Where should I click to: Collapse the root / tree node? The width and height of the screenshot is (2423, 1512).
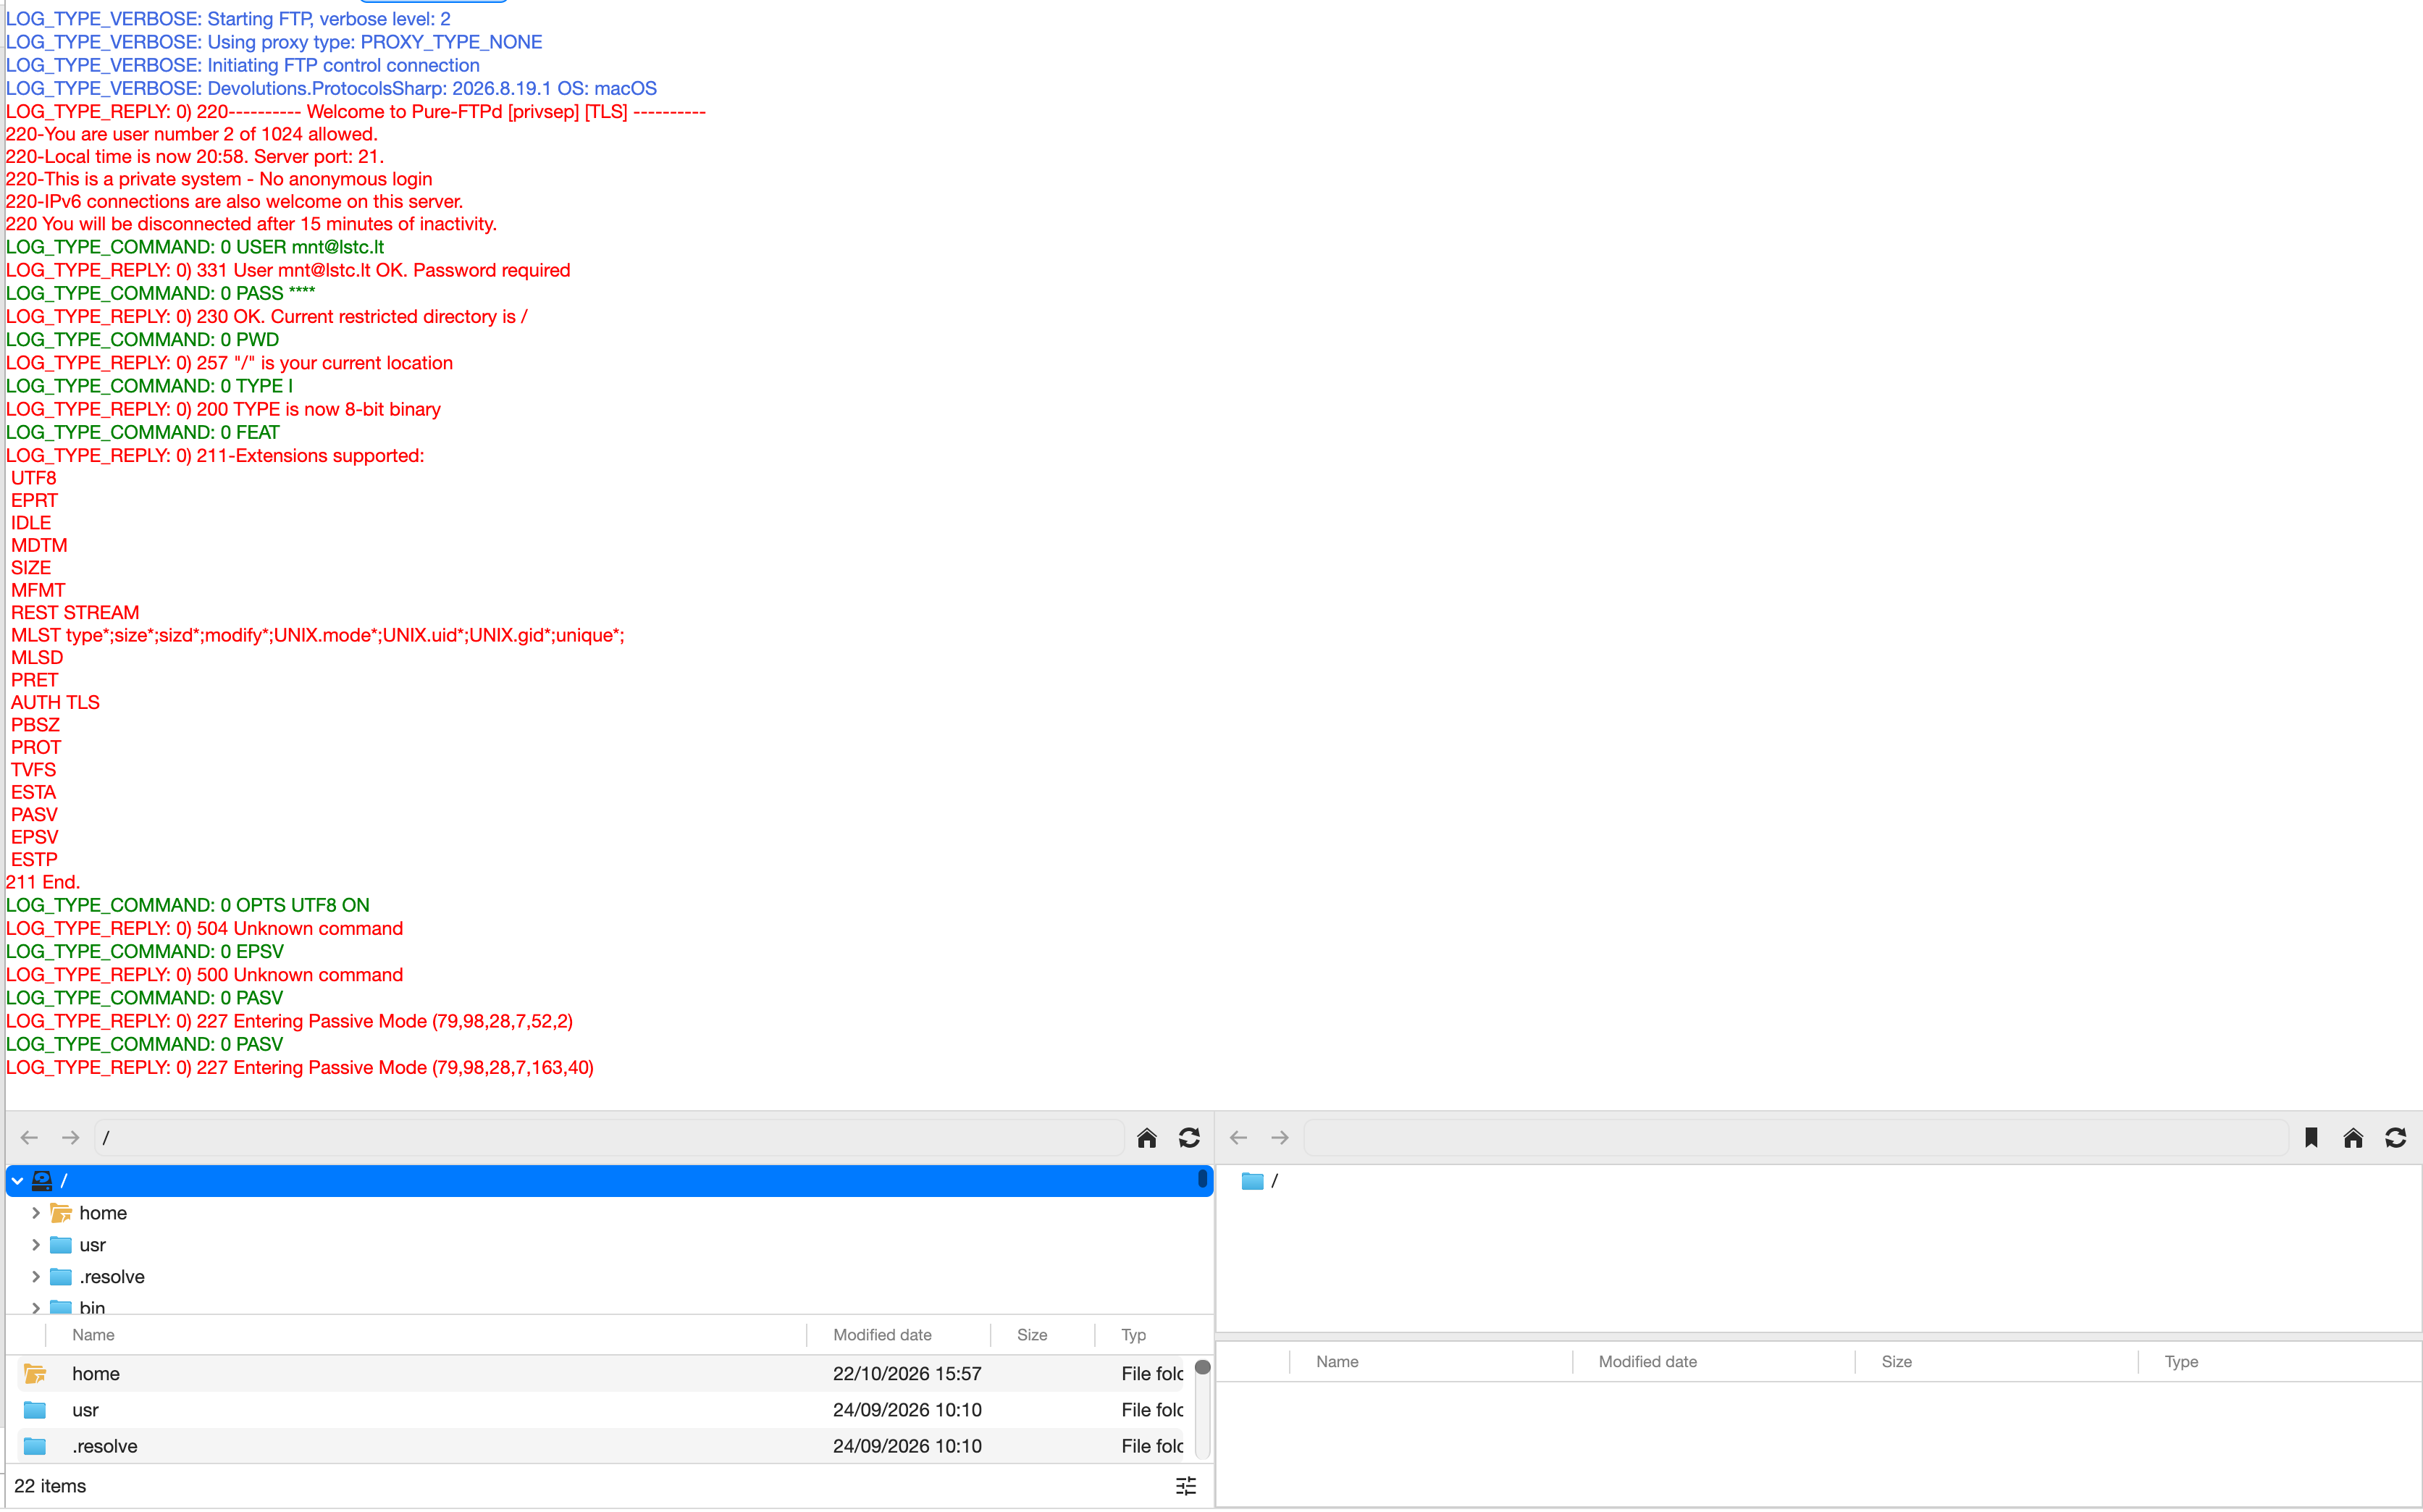tap(18, 1181)
